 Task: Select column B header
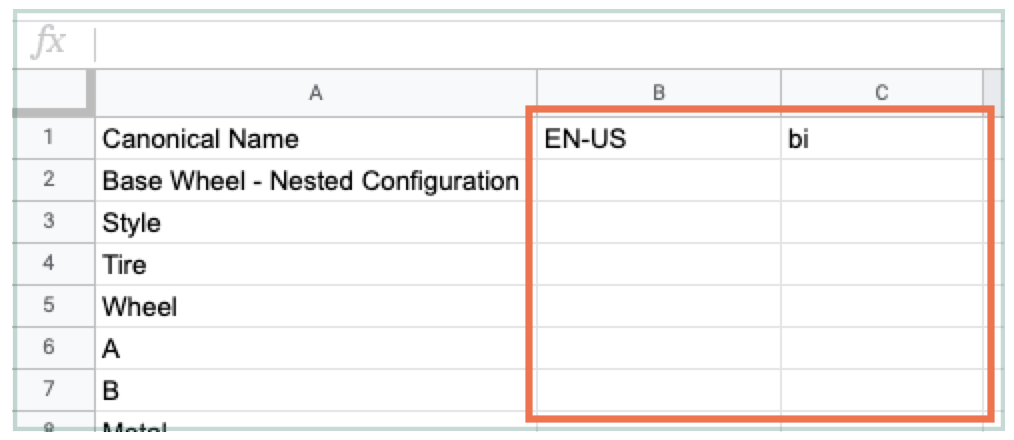(659, 93)
